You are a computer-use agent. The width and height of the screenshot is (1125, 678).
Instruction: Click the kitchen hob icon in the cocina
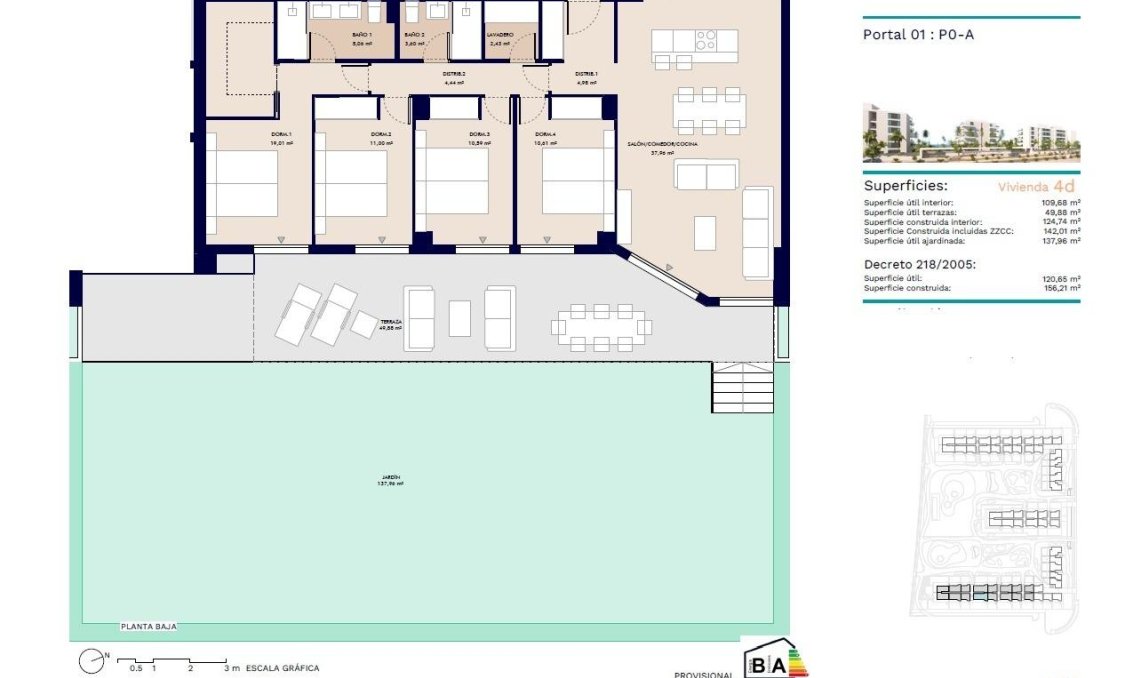(x=706, y=40)
